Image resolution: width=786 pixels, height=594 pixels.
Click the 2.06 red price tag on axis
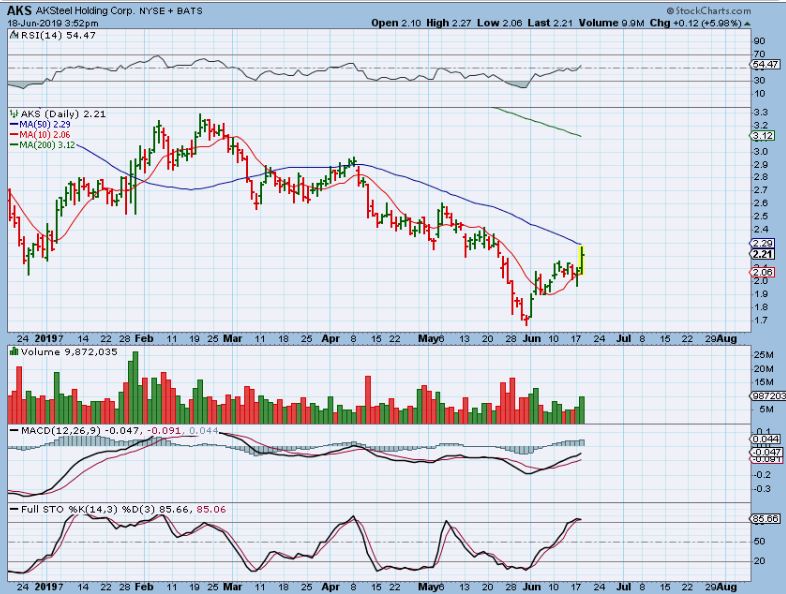pos(763,272)
